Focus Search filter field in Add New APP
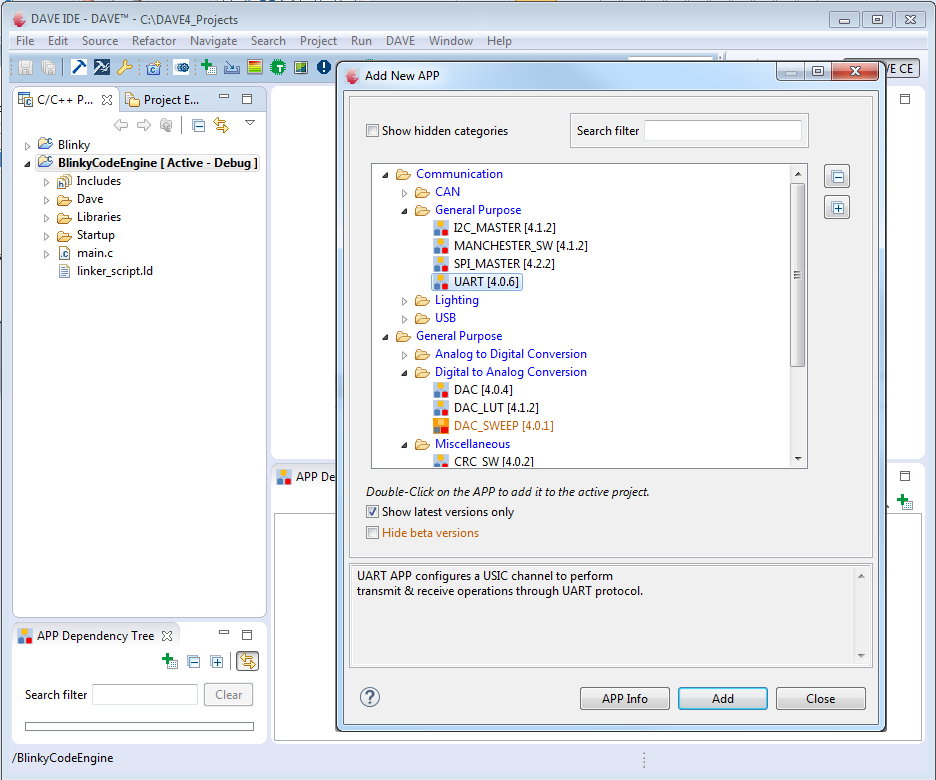 [x=722, y=130]
